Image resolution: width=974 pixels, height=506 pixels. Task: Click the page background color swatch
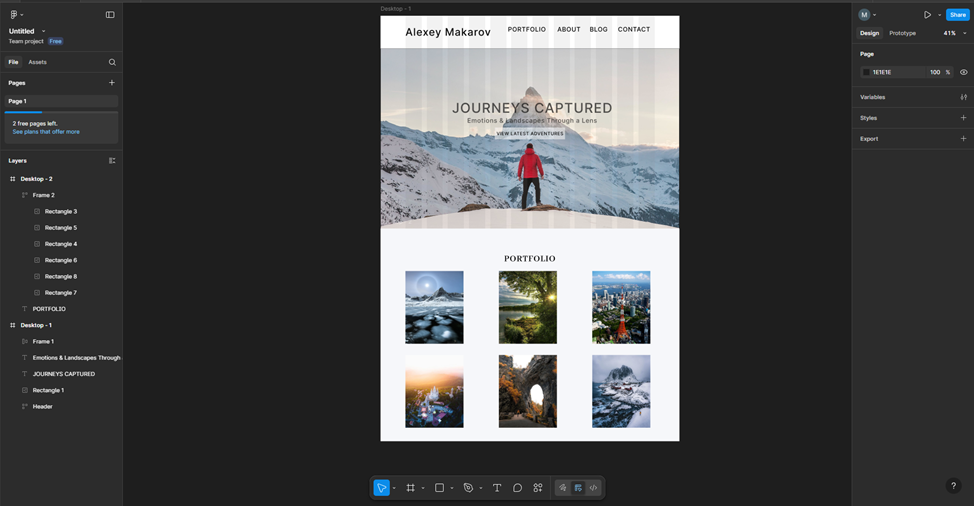(x=866, y=72)
